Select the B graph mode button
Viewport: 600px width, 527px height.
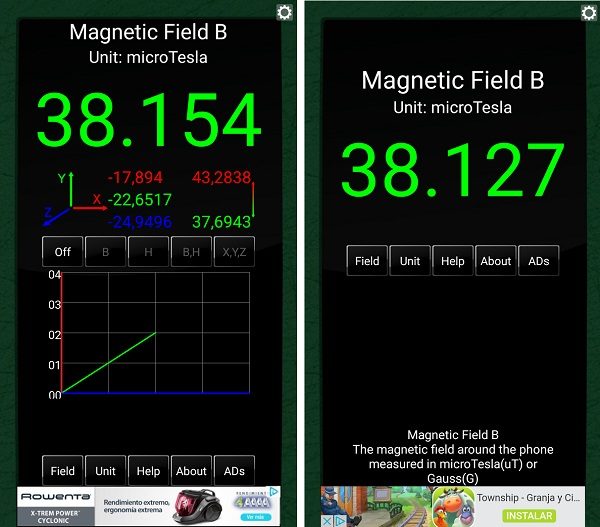tap(105, 253)
